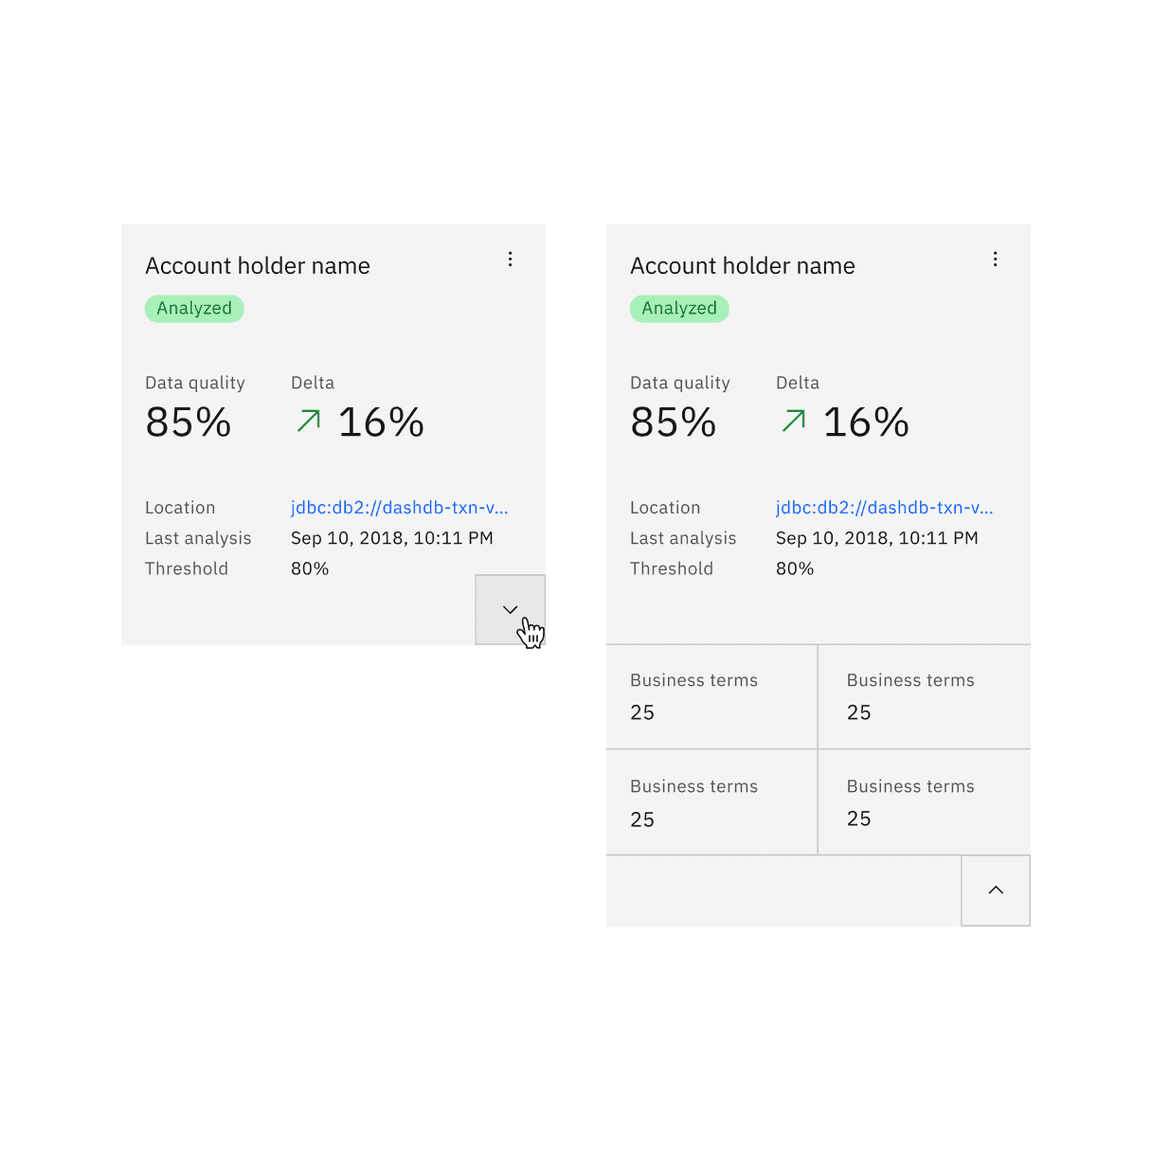Click Account holder name title on expanded card
This screenshot has height=1152, width=1152.
pos(742,265)
